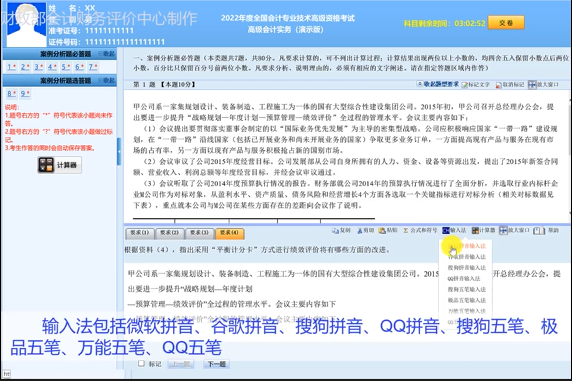The width and height of the screenshot is (572, 381).
Task: Tick the 标记 checkbox to flag this question
Action: [142, 363]
